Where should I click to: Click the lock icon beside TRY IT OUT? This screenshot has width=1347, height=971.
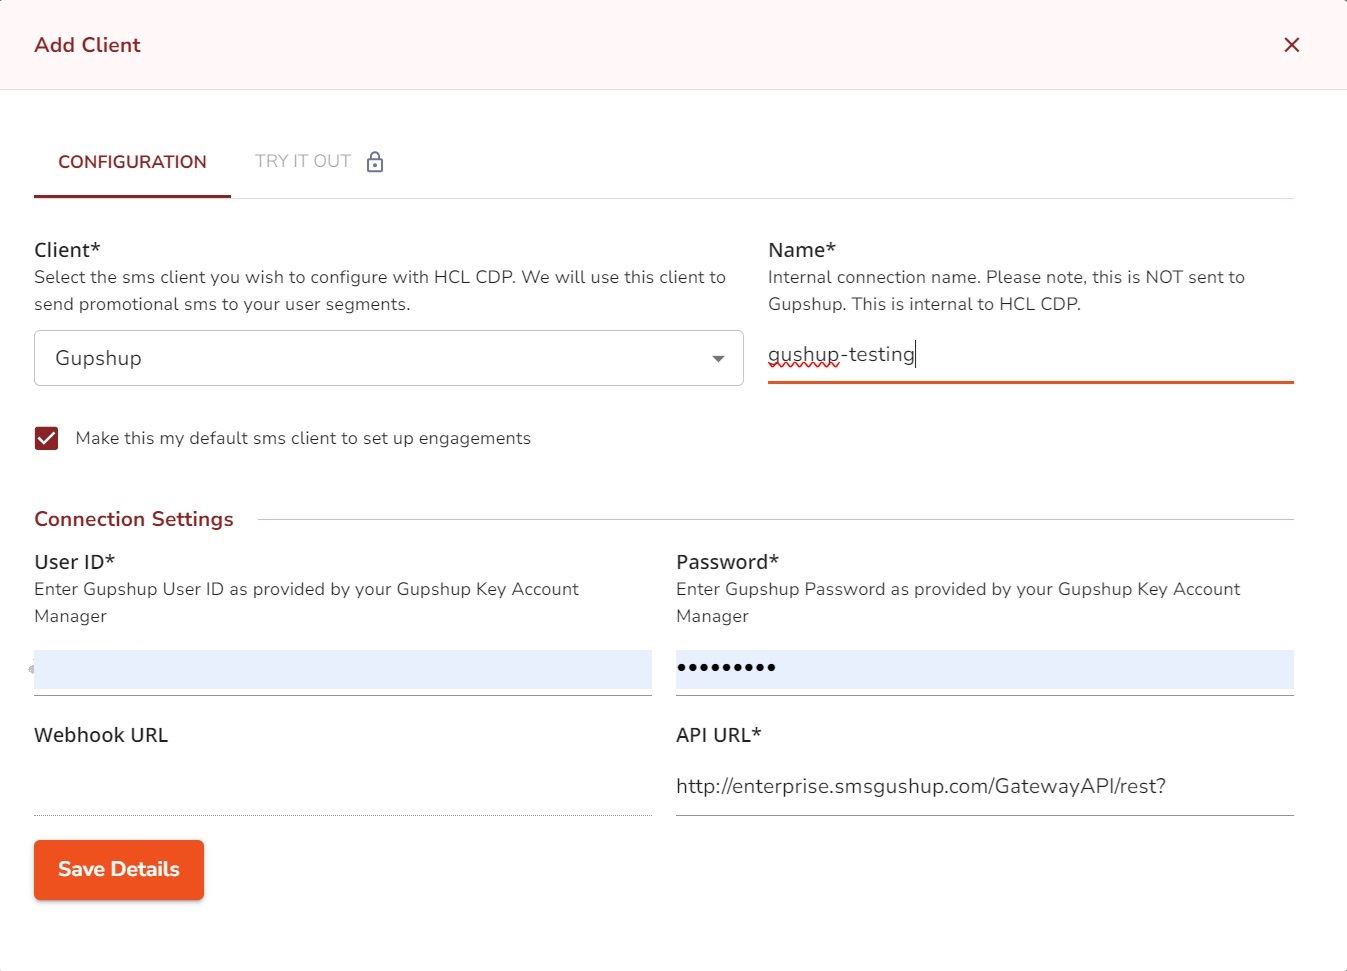[375, 162]
